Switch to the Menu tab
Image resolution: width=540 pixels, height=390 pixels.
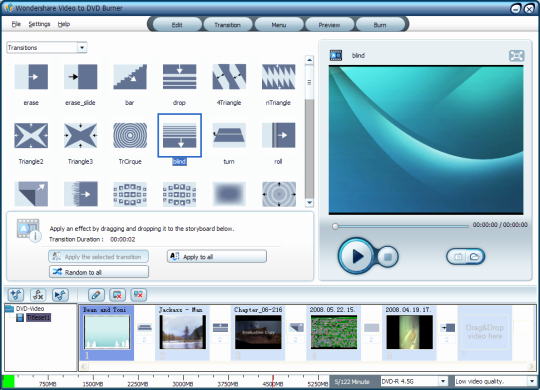pyautogui.click(x=279, y=25)
